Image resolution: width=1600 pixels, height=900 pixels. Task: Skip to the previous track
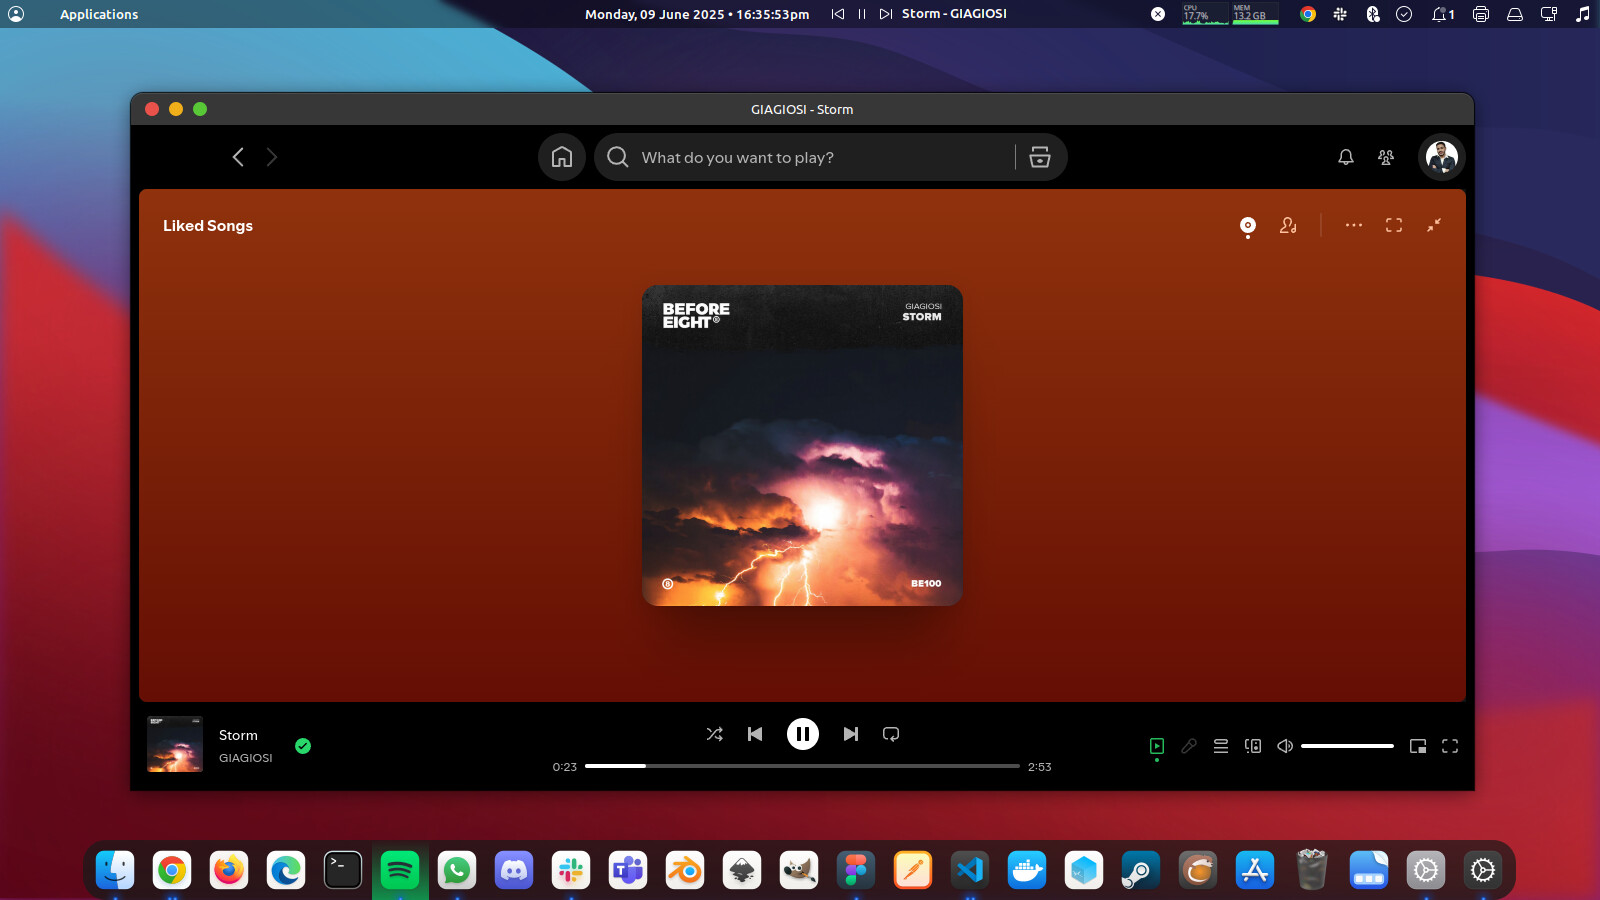(755, 734)
